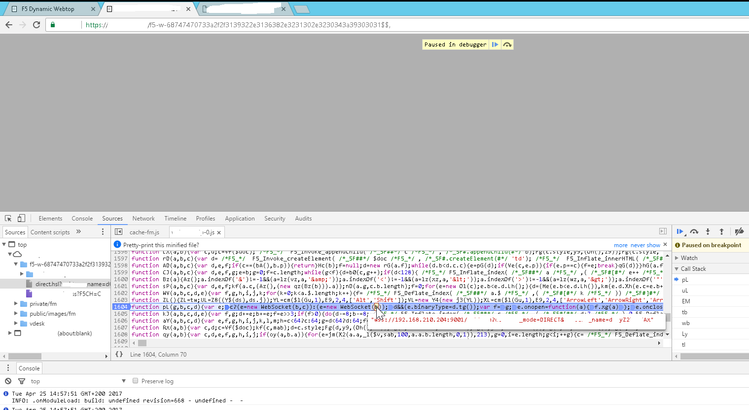Click the Step out of function icon

click(x=721, y=231)
